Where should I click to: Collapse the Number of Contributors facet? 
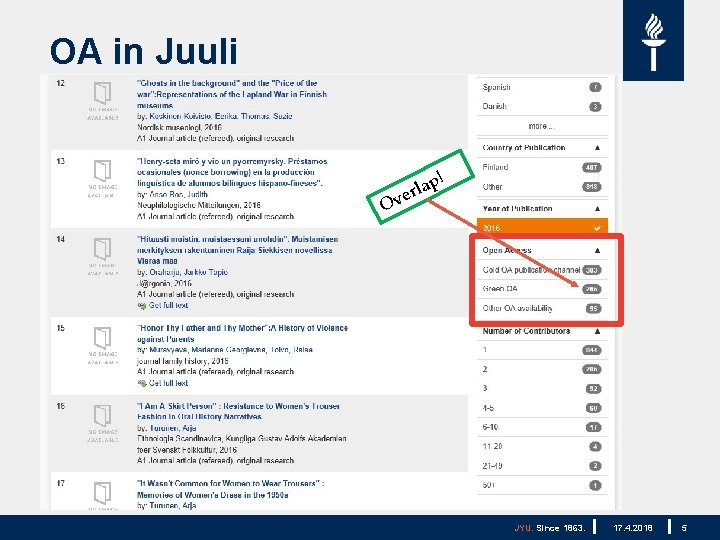[597, 331]
